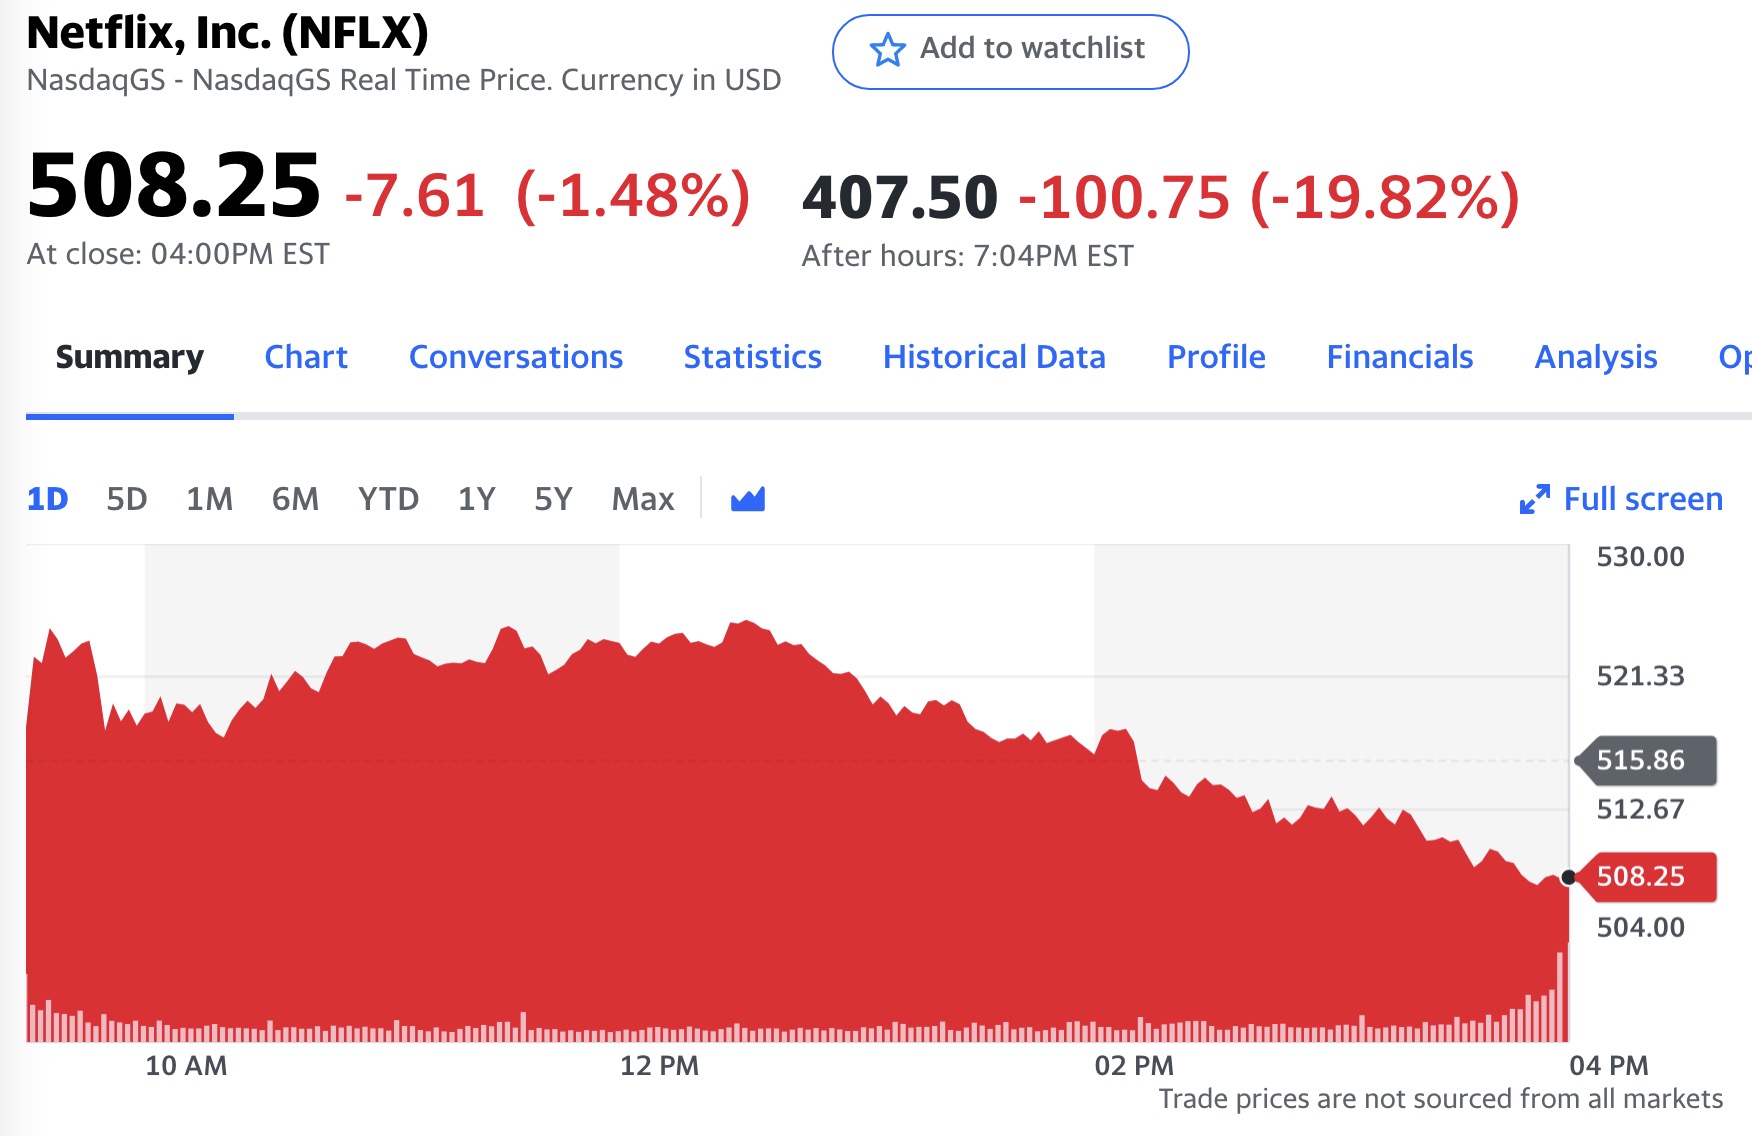
Task: Open the Profile tab
Action: tap(1216, 357)
